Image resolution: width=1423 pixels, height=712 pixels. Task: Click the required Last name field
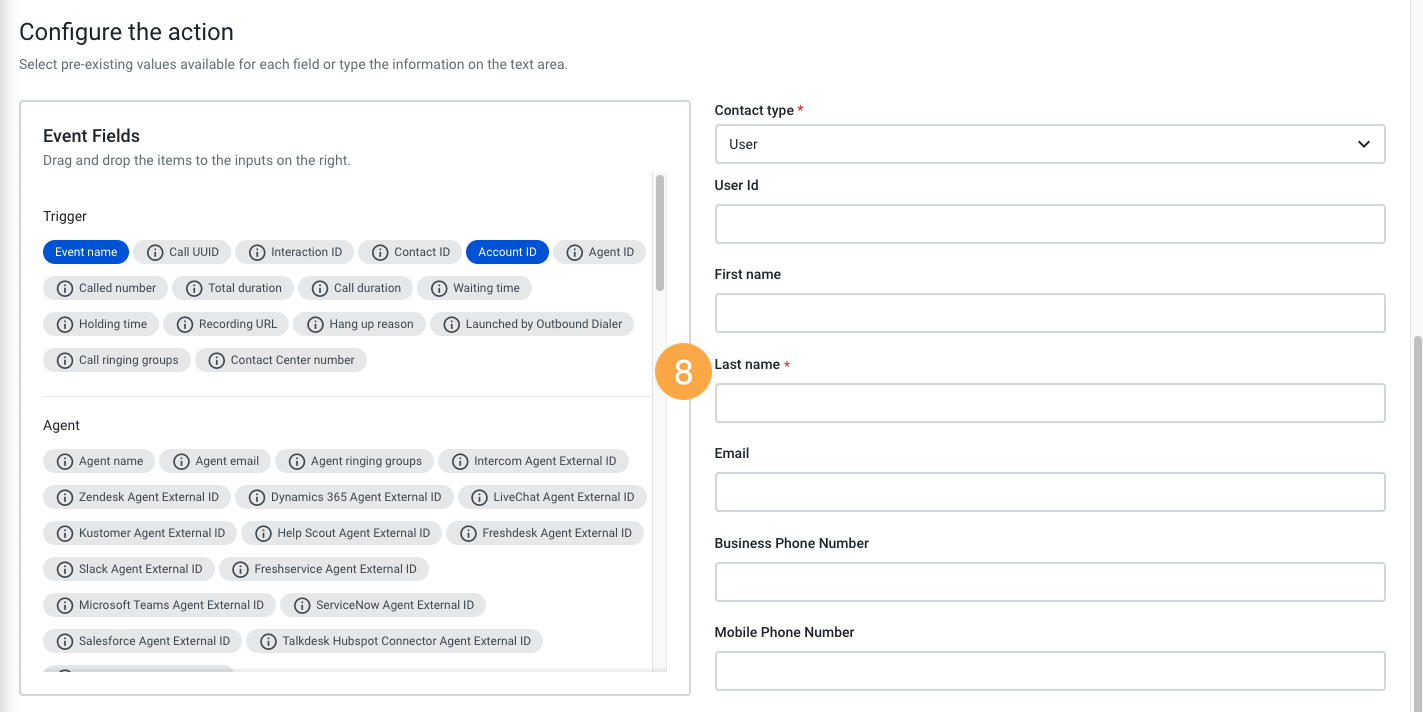pos(1049,402)
